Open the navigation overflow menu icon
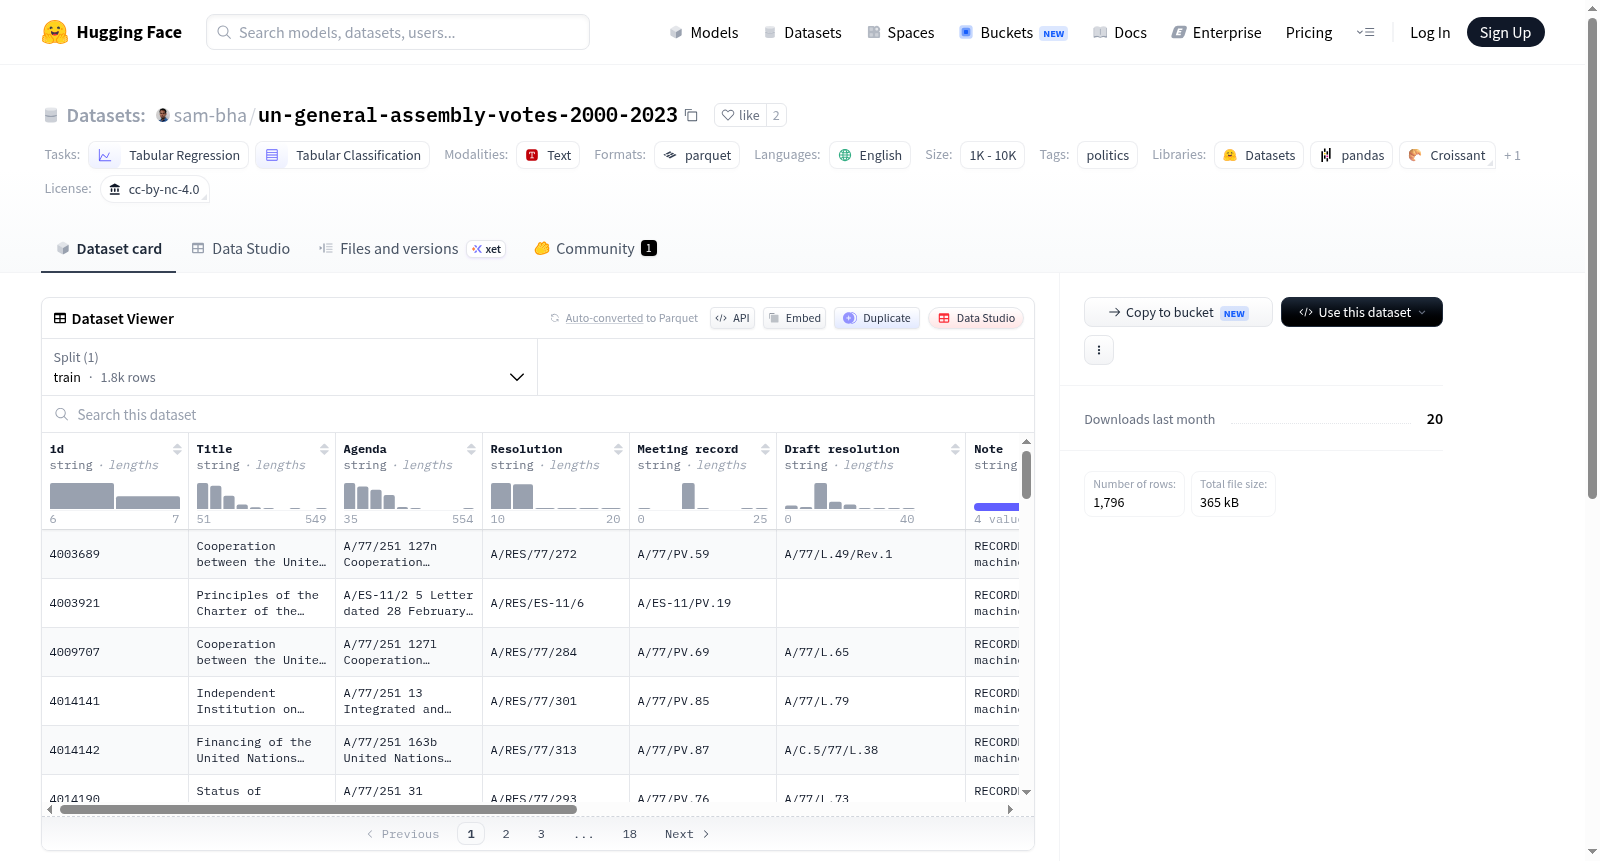The height and width of the screenshot is (861, 1600). 1365,32
